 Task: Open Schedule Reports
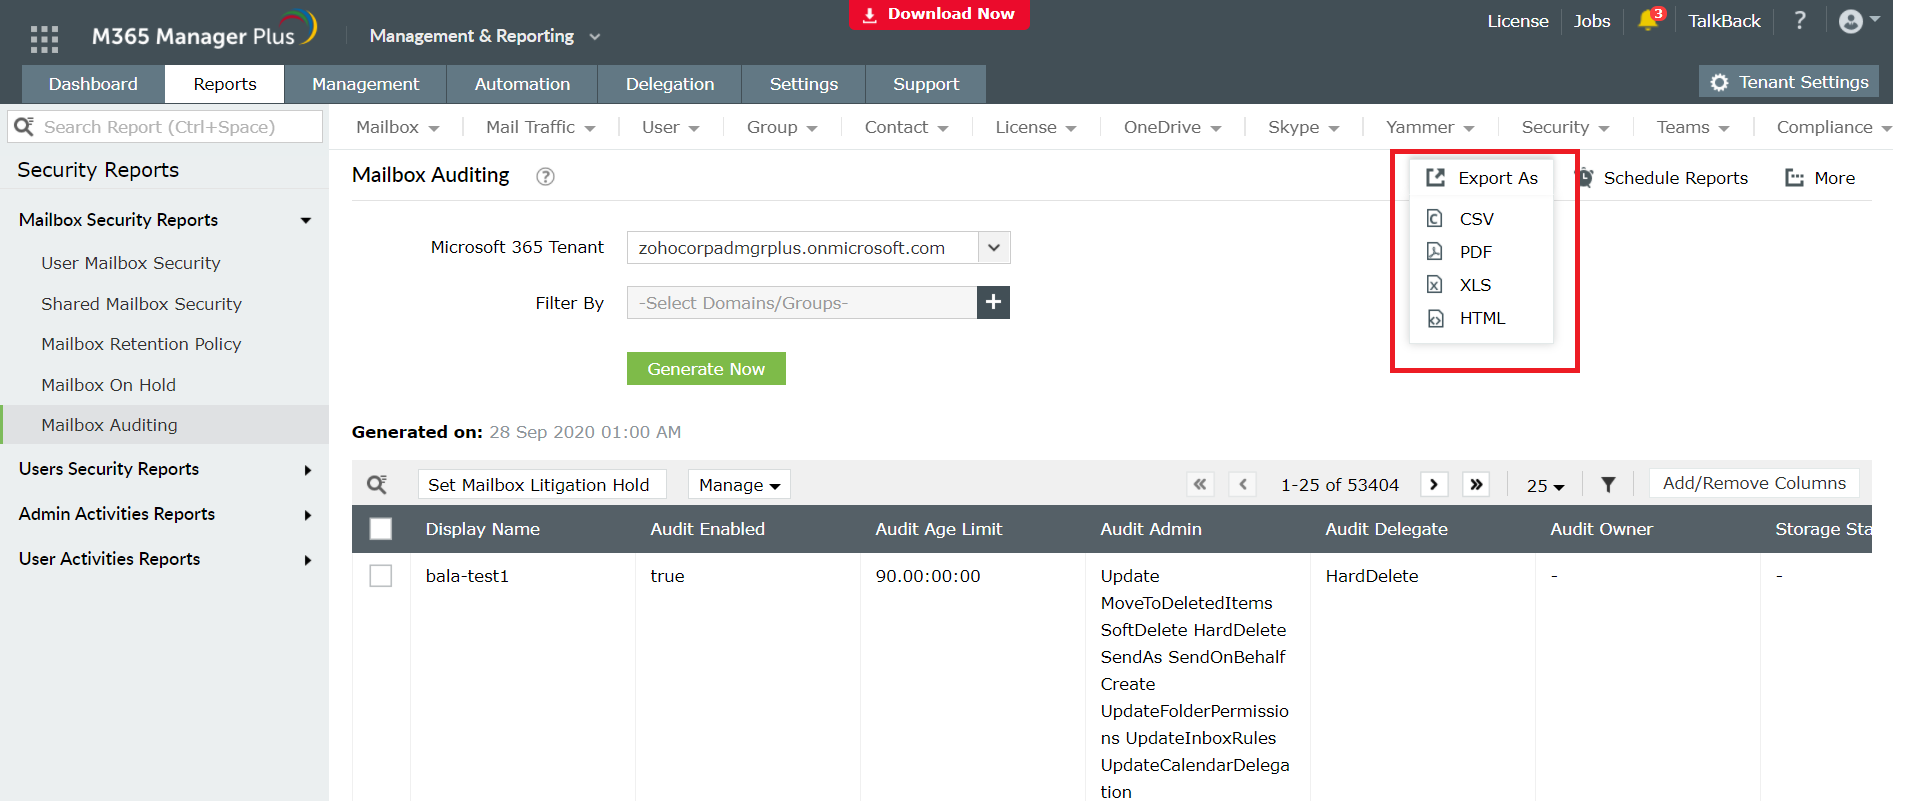pyautogui.click(x=1662, y=178)
